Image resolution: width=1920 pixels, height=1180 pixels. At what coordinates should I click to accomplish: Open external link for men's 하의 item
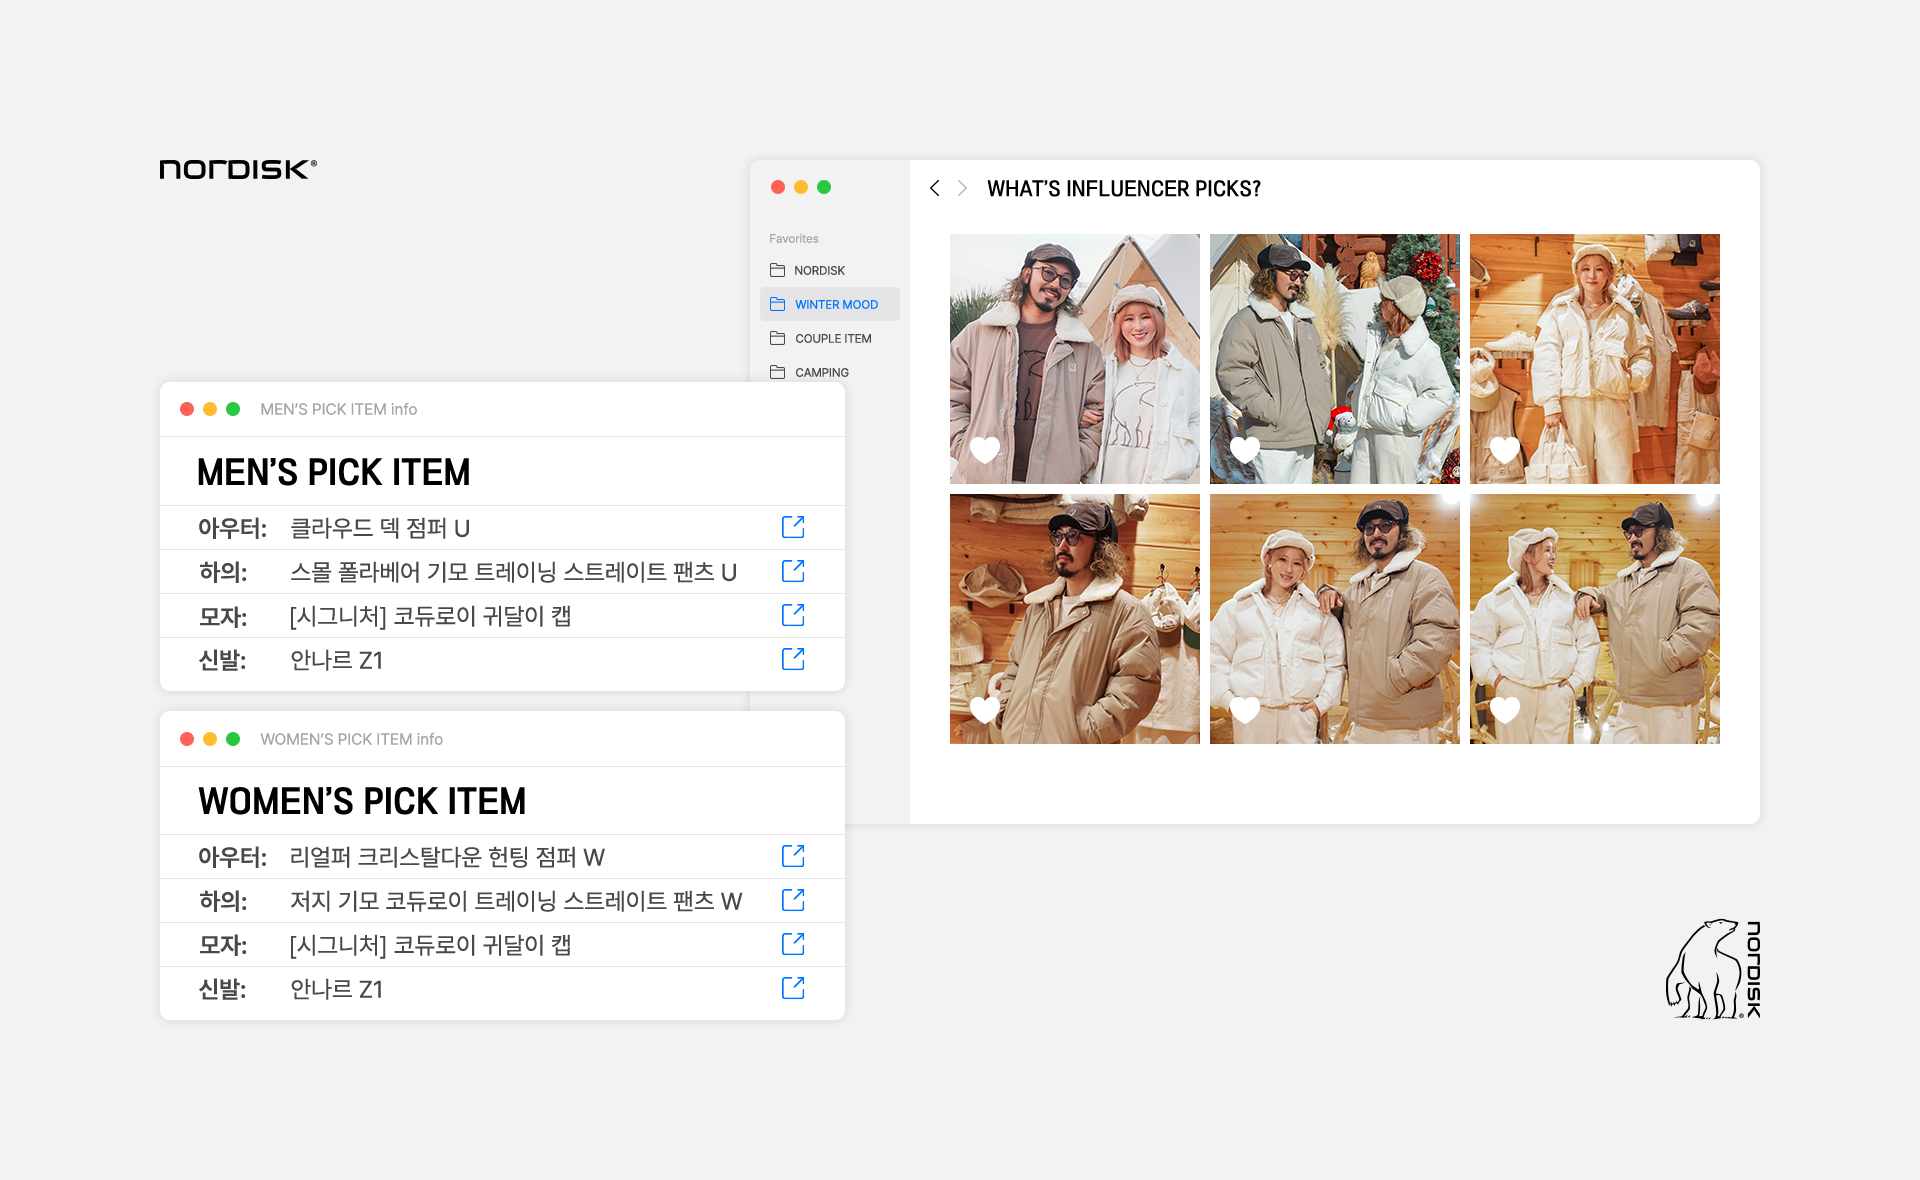(x=793, y=571)
